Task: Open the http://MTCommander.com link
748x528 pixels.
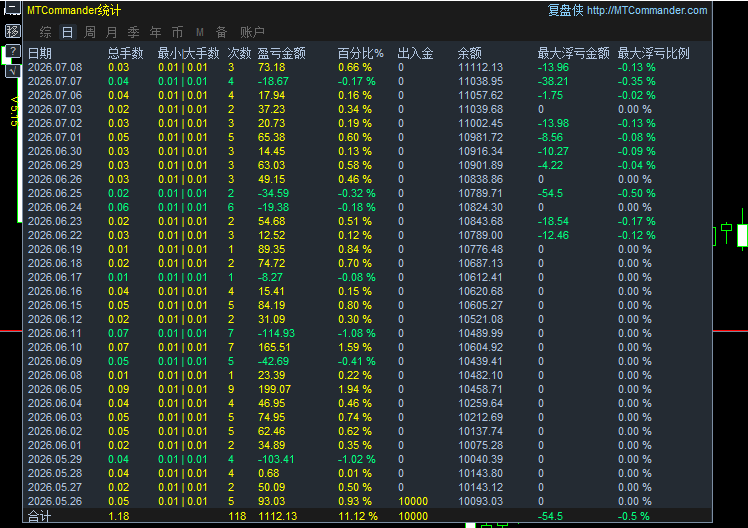Action: (x=647, y=10)
